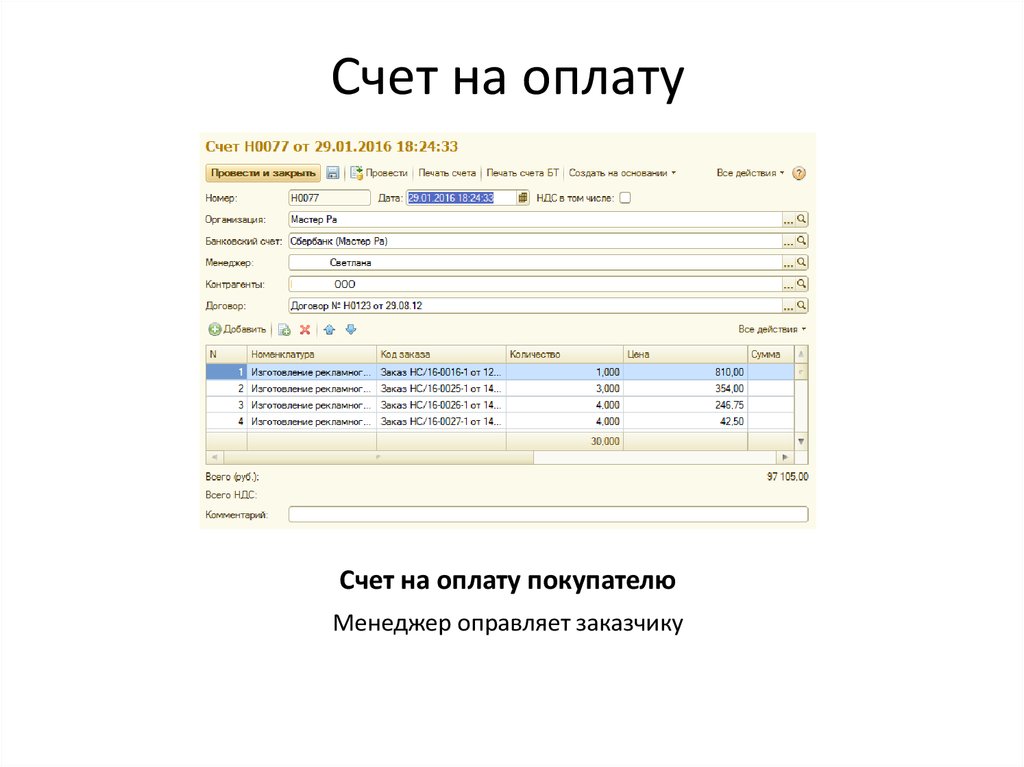Open the top Все действия menu

pyautogui.click(x=750, y=173)
